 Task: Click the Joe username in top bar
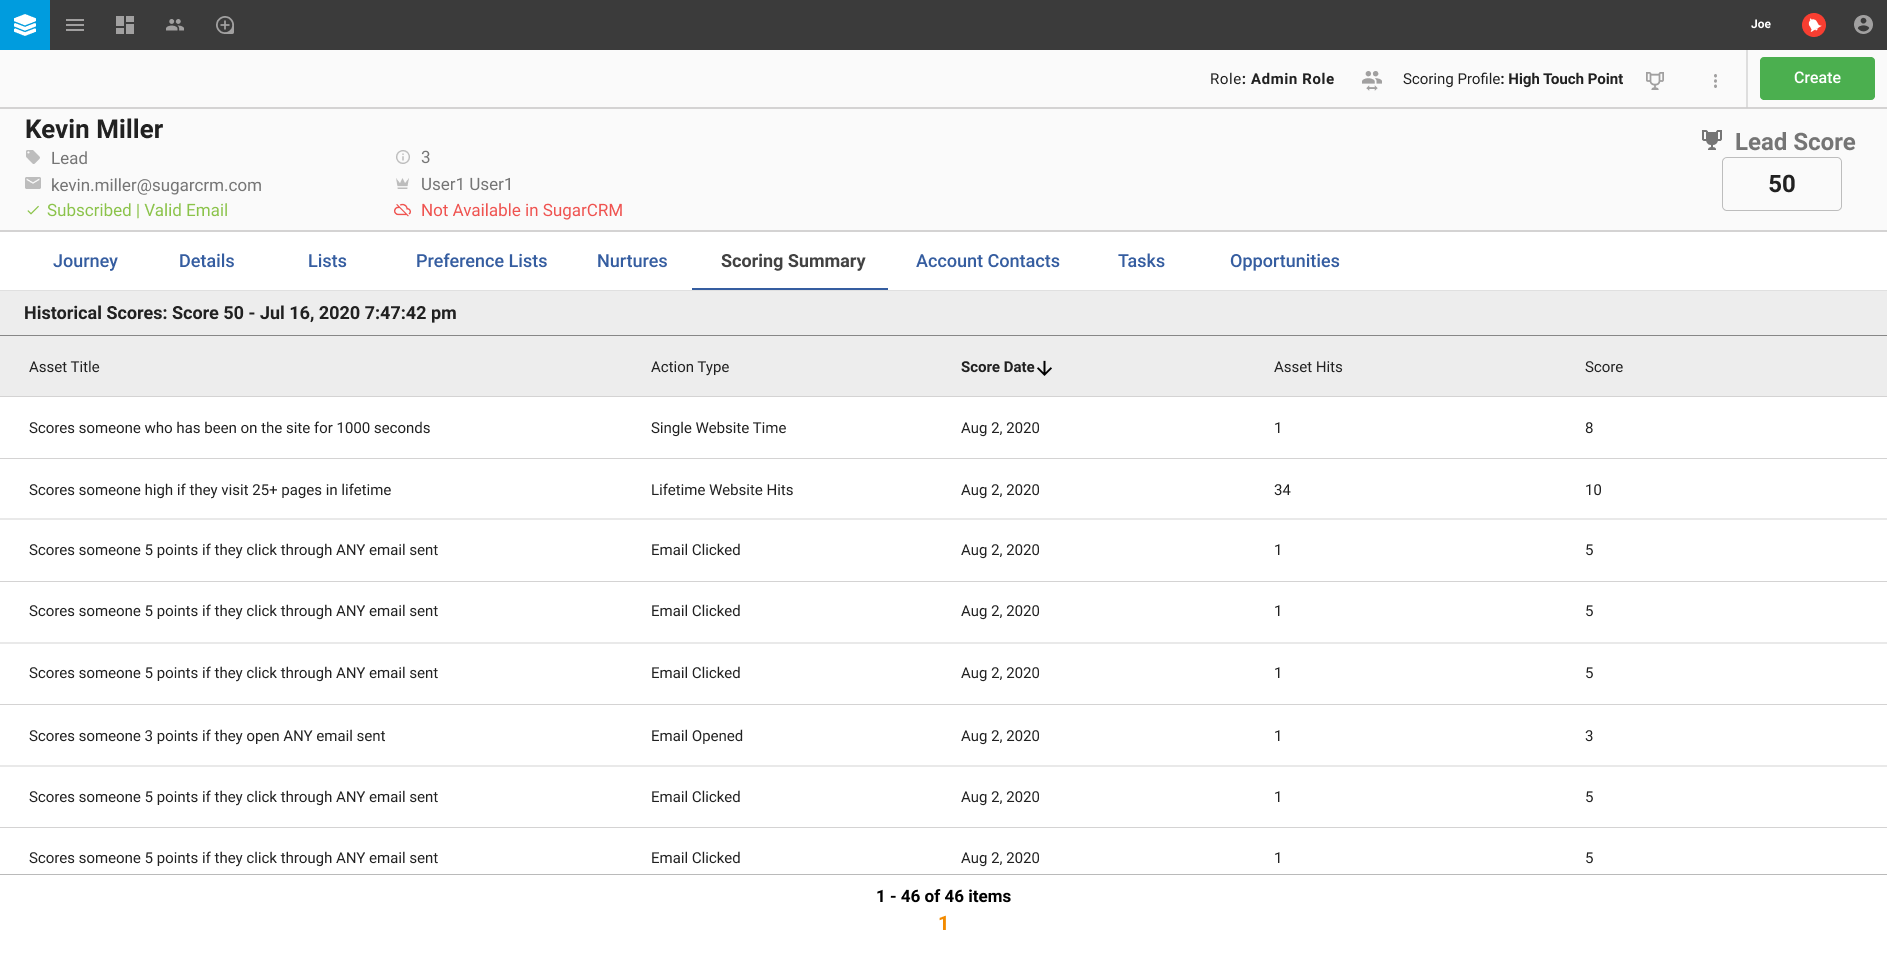point(1761,24)
